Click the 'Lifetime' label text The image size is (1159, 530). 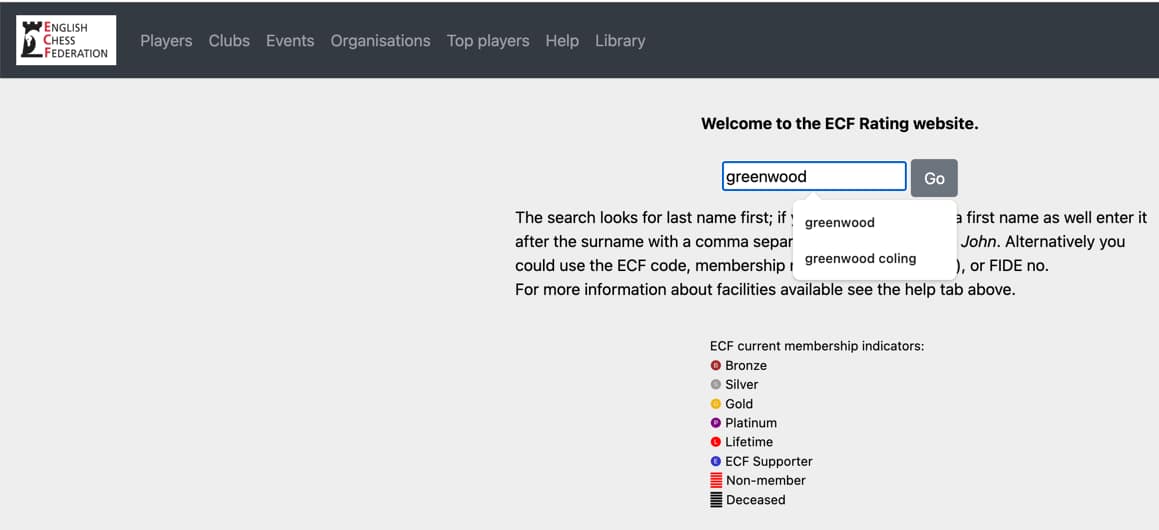[x=749, y=442]
